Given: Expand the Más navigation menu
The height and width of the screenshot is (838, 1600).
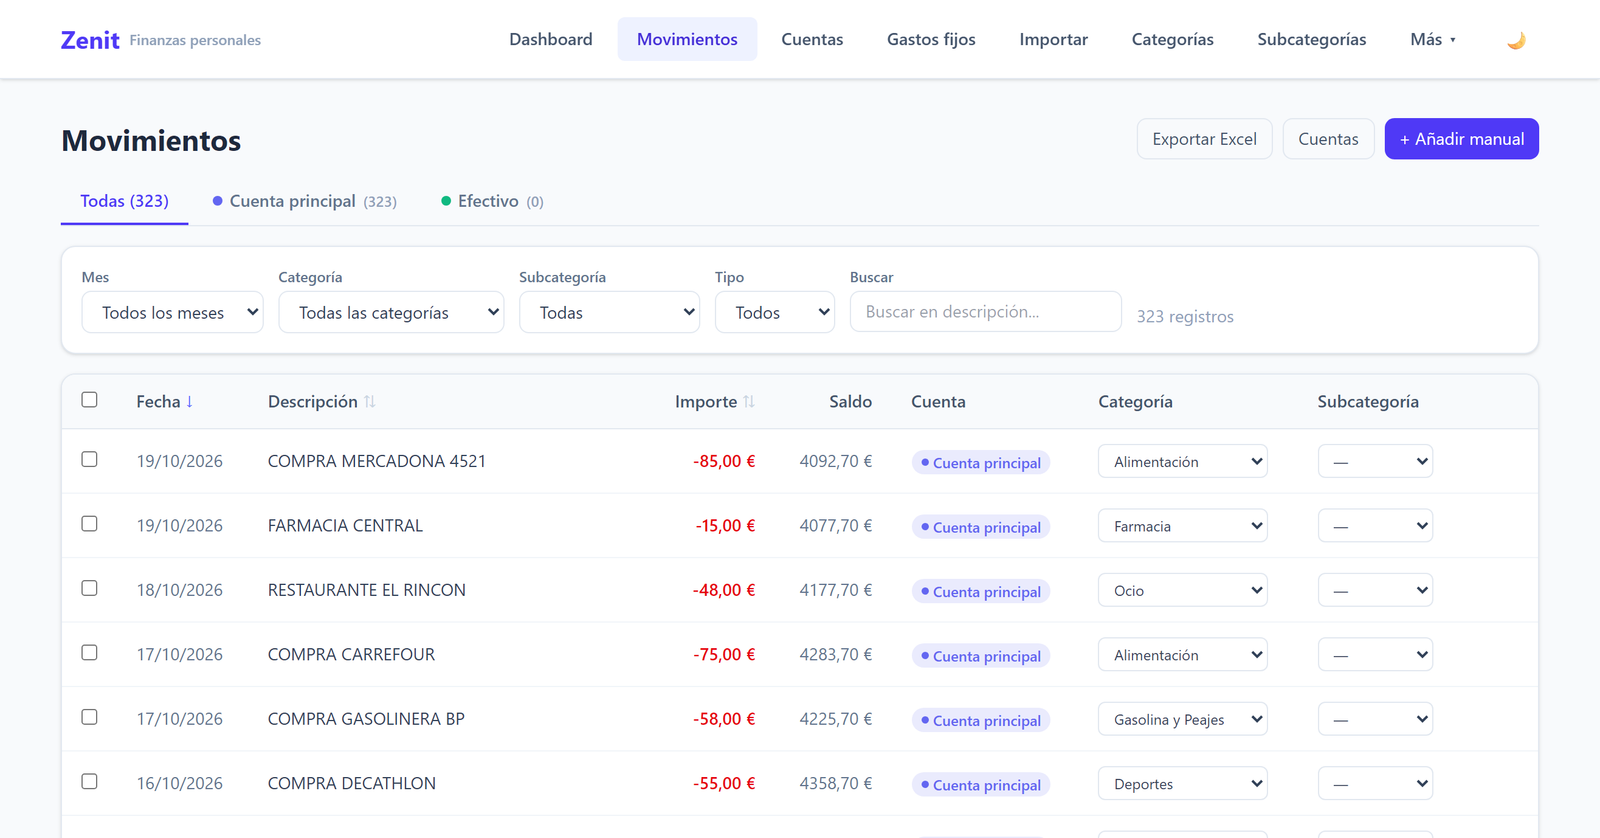Looking at the screenshot, I should [x=1433, y=39].
